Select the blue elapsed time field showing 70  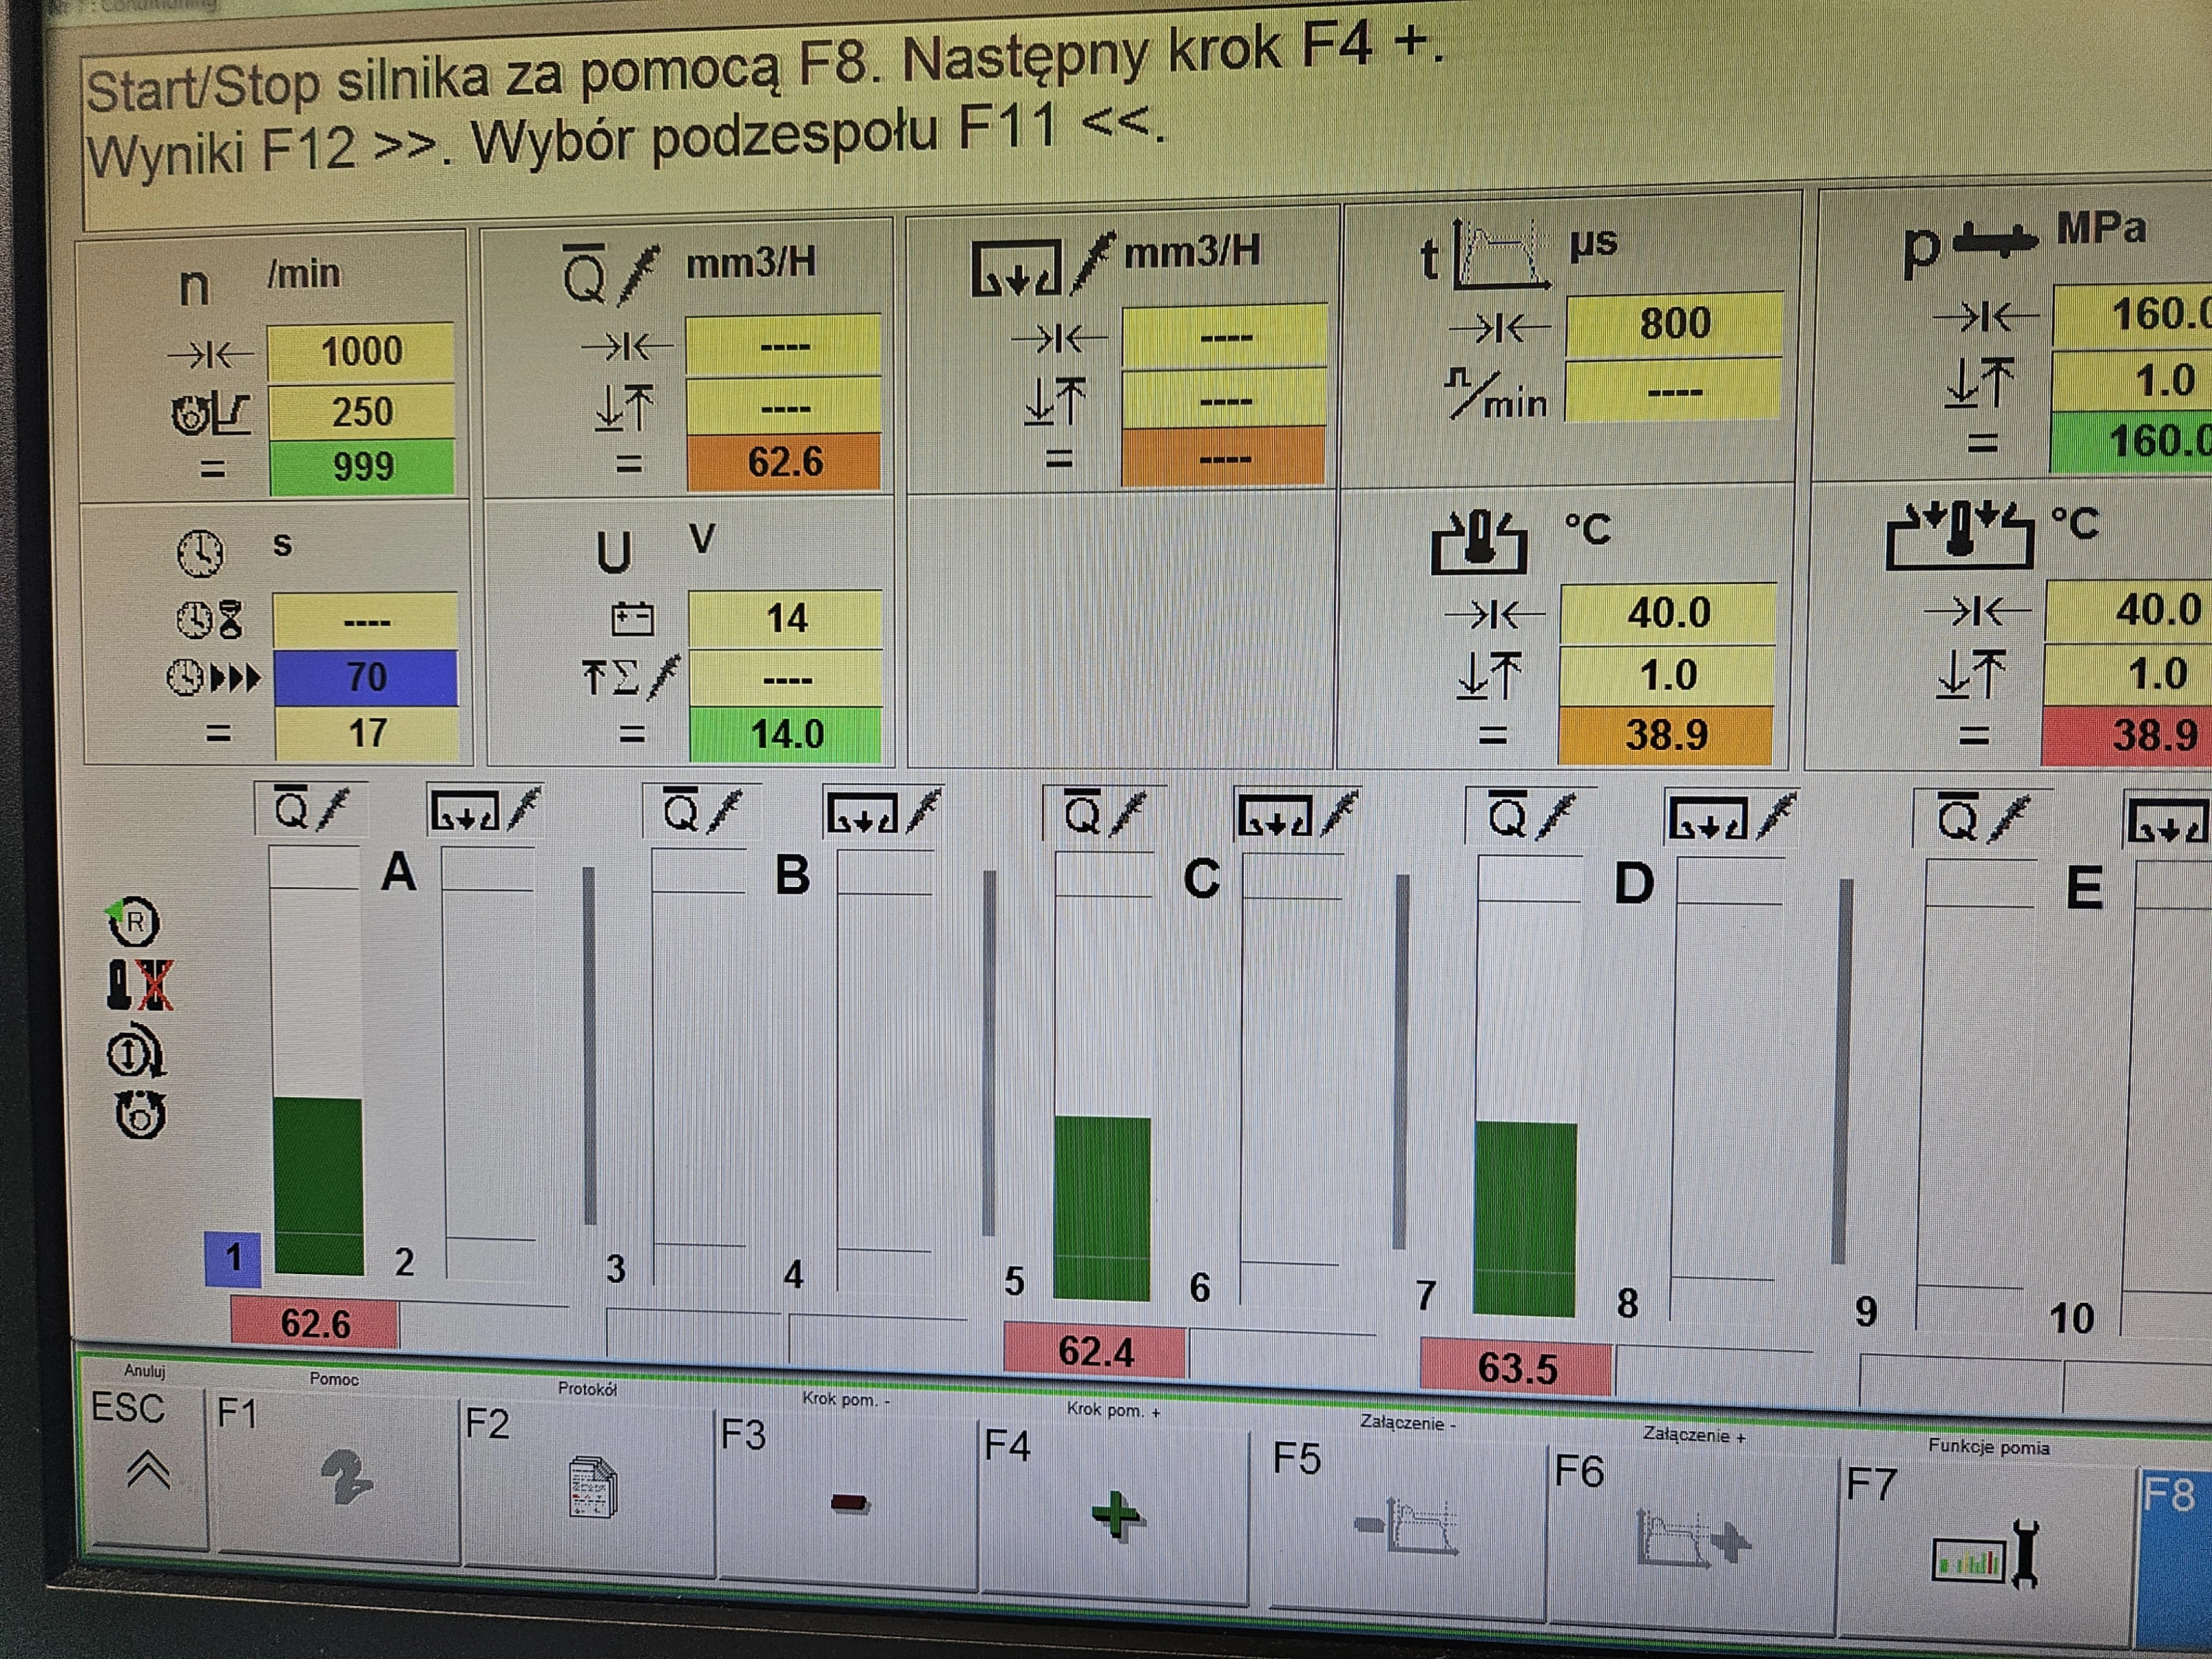366,678
